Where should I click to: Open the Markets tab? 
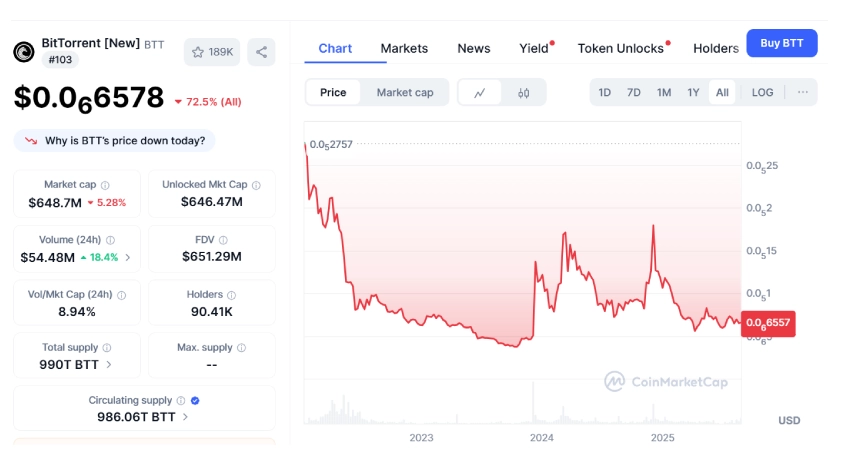(x=404, y=48)
